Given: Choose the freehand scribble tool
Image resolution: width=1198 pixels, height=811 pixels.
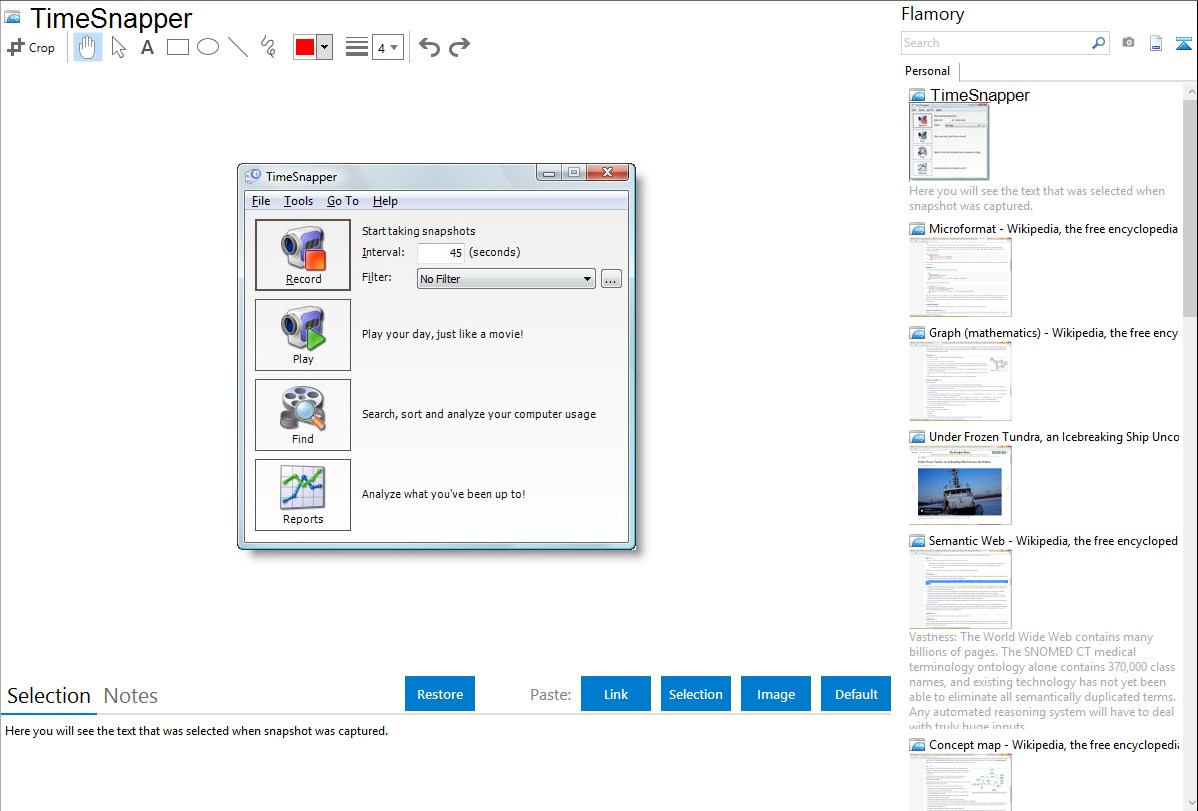Looking at the screenshot, I should 268,47.
